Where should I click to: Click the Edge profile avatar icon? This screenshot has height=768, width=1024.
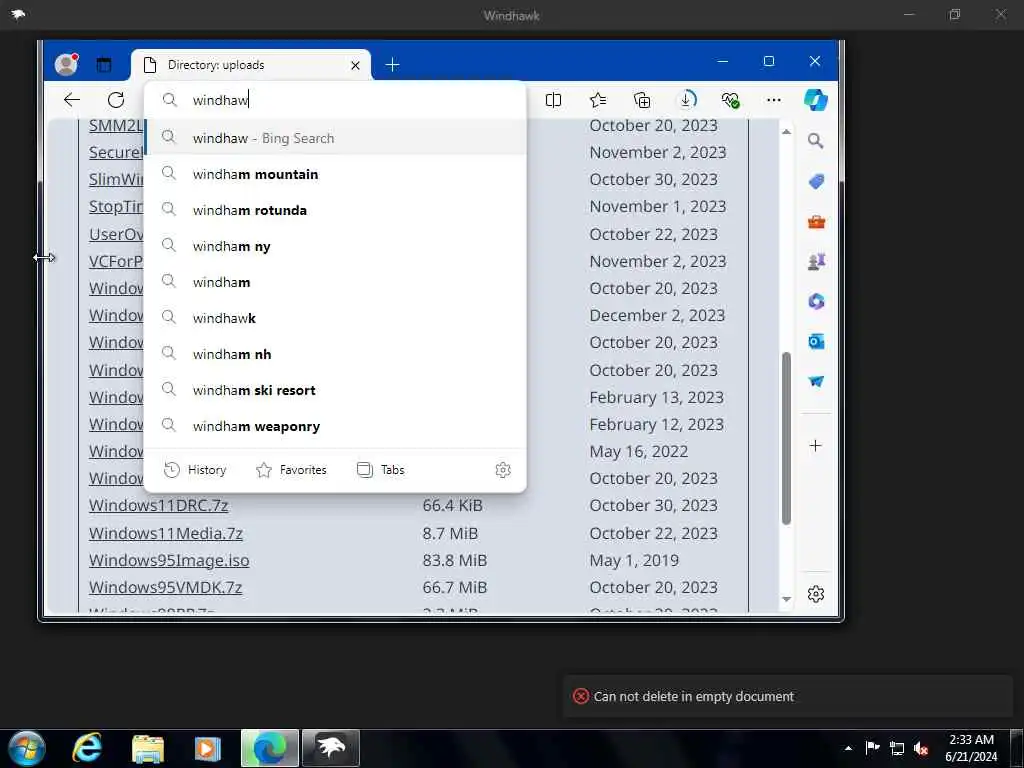[x=66, y=64]
